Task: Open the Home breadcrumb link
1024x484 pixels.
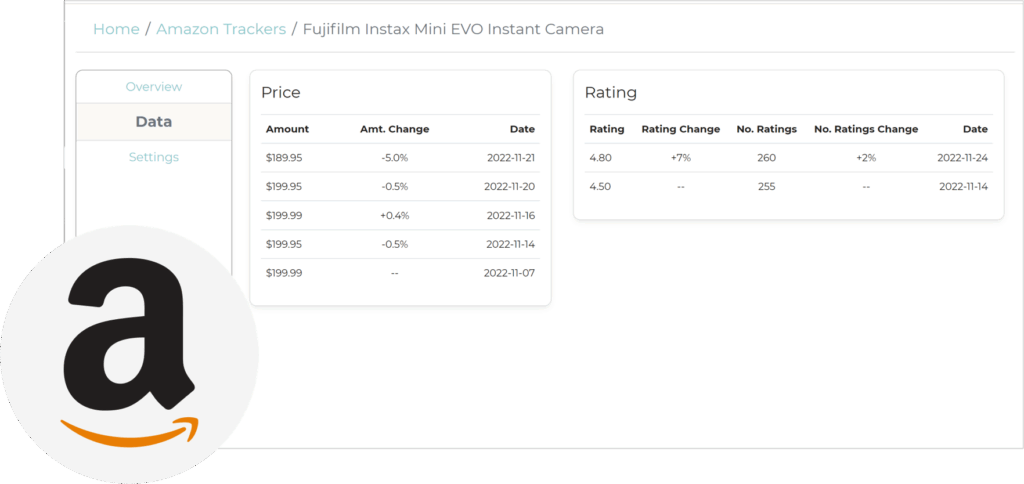Action: coord(116,29)
